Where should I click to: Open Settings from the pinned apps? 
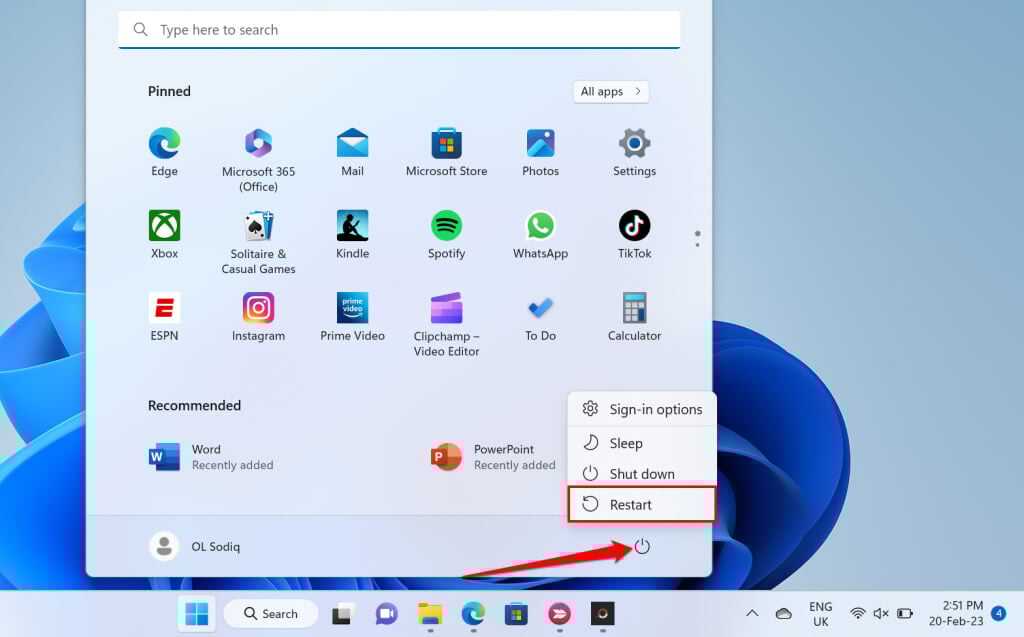point(634,152)
